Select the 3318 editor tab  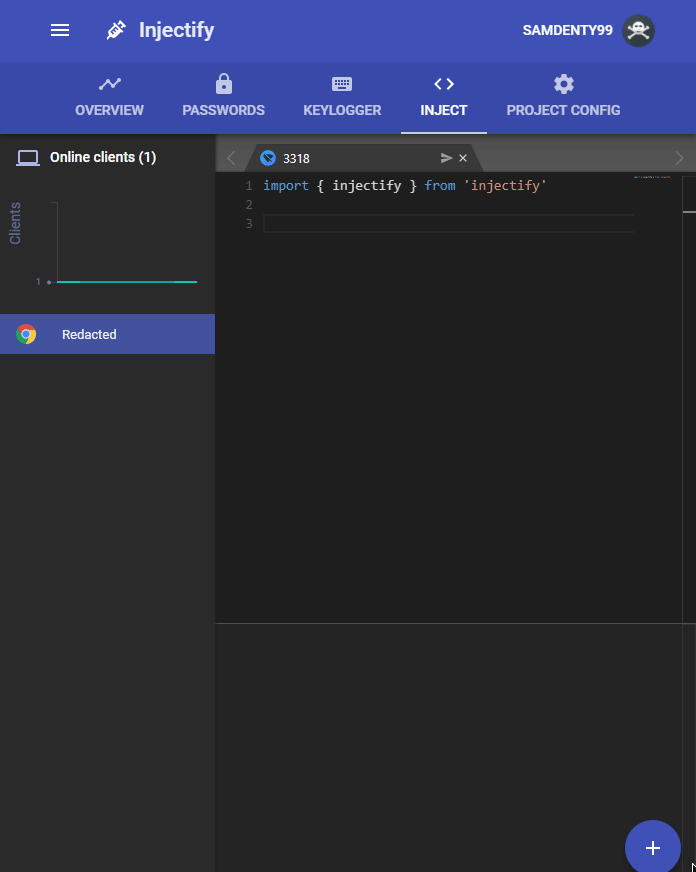pos(364,158)
